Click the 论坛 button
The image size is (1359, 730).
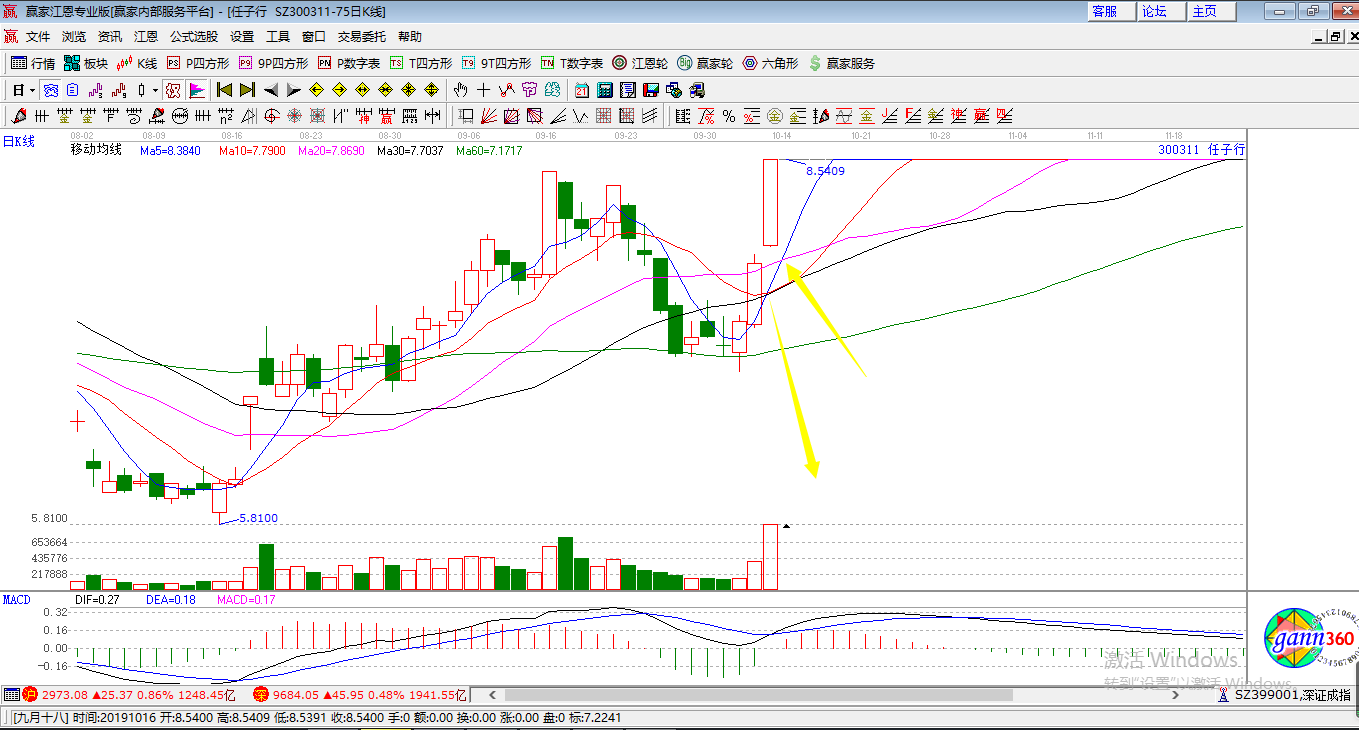pos(1162,11)
